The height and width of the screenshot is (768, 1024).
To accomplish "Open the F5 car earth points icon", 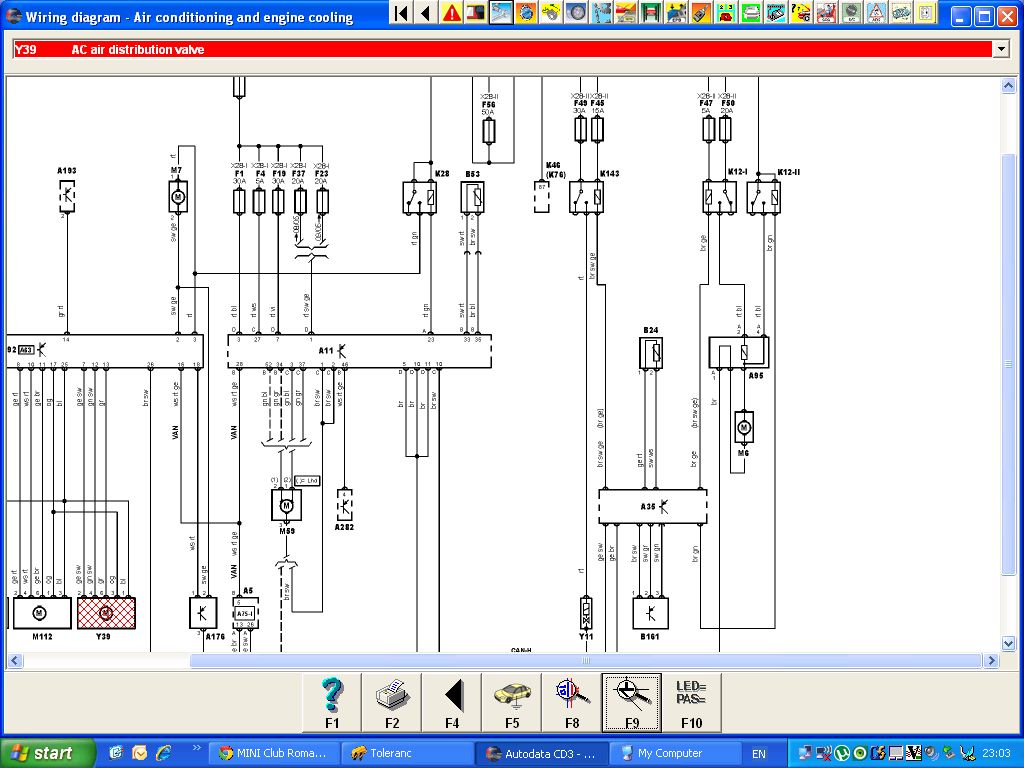I will pos(512,703).
